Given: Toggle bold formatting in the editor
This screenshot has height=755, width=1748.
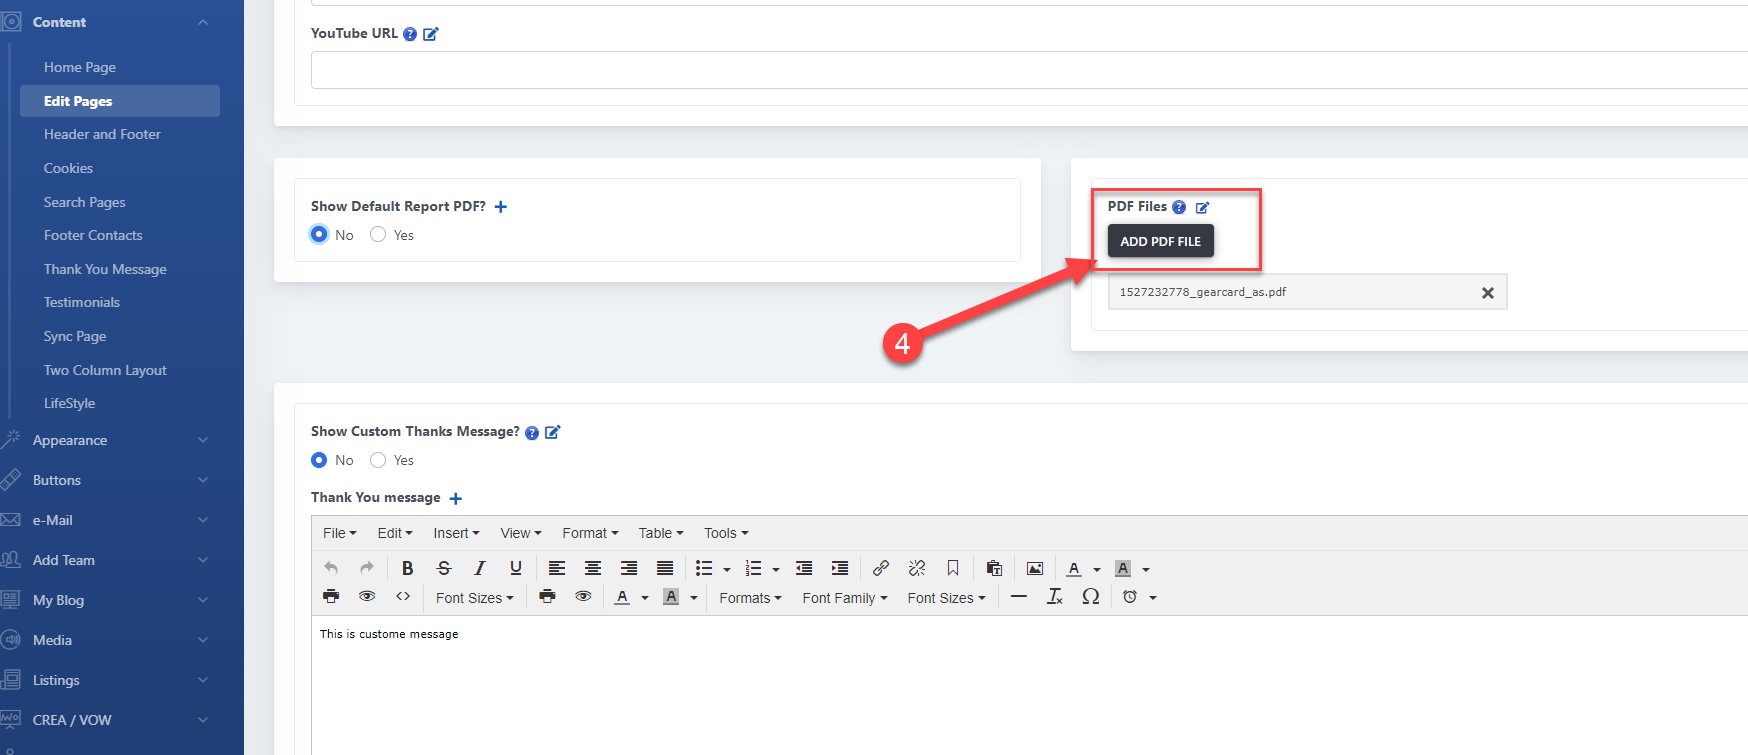Looking at the screenshot, I should point(407,568).
